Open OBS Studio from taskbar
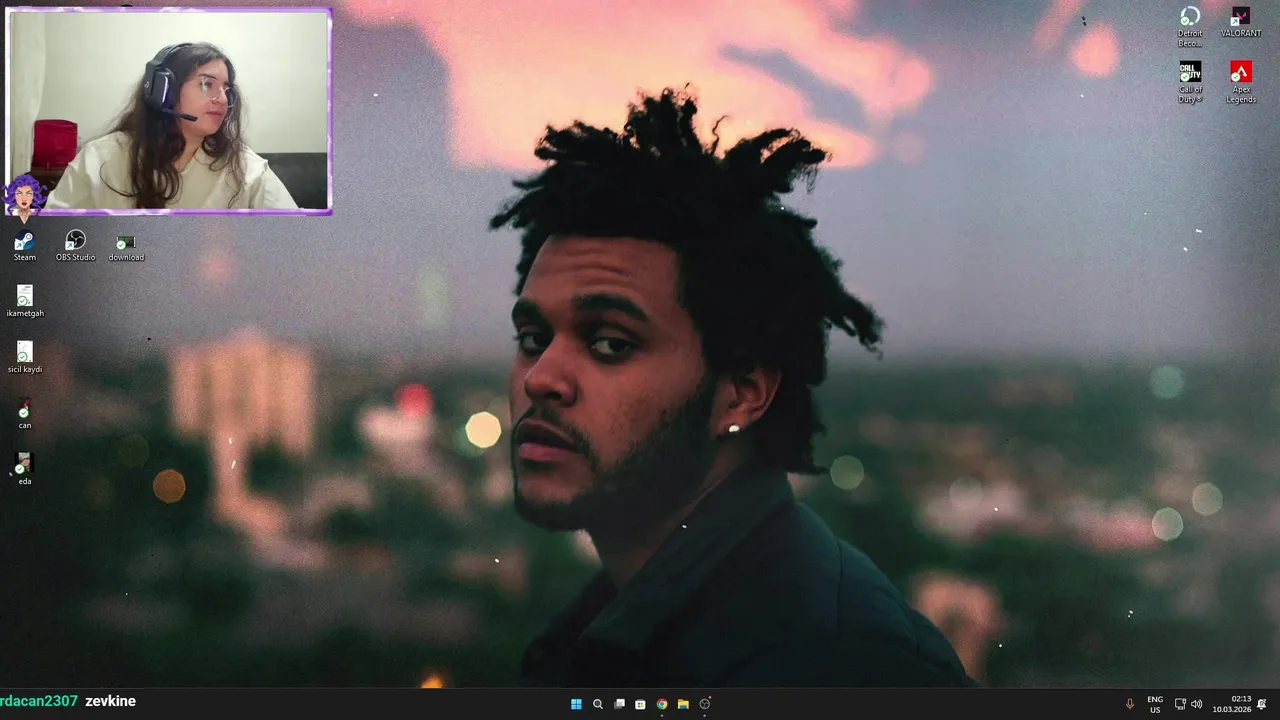 pyautogui.click(x=705, y=704)
